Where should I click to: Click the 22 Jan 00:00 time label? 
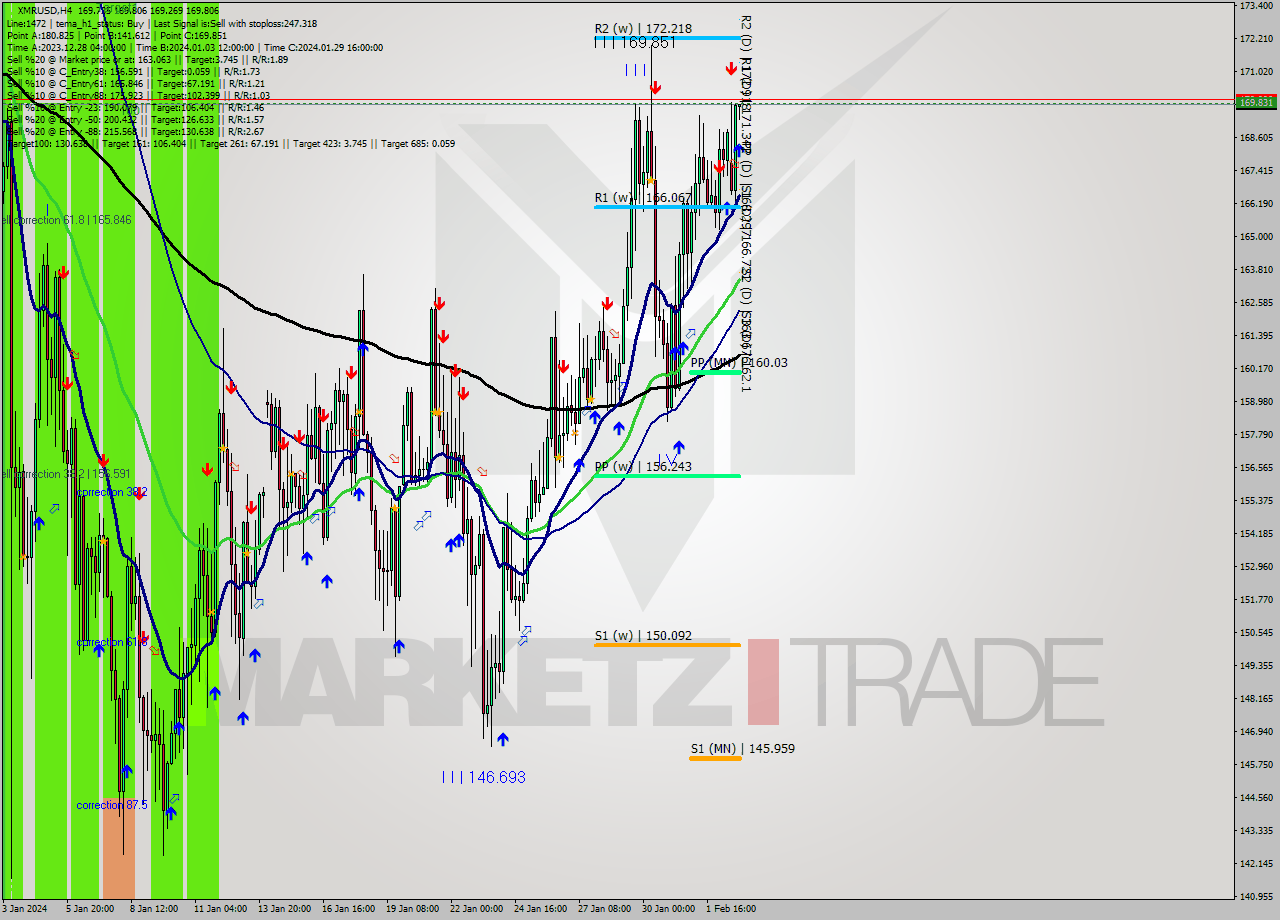[476, 909]
